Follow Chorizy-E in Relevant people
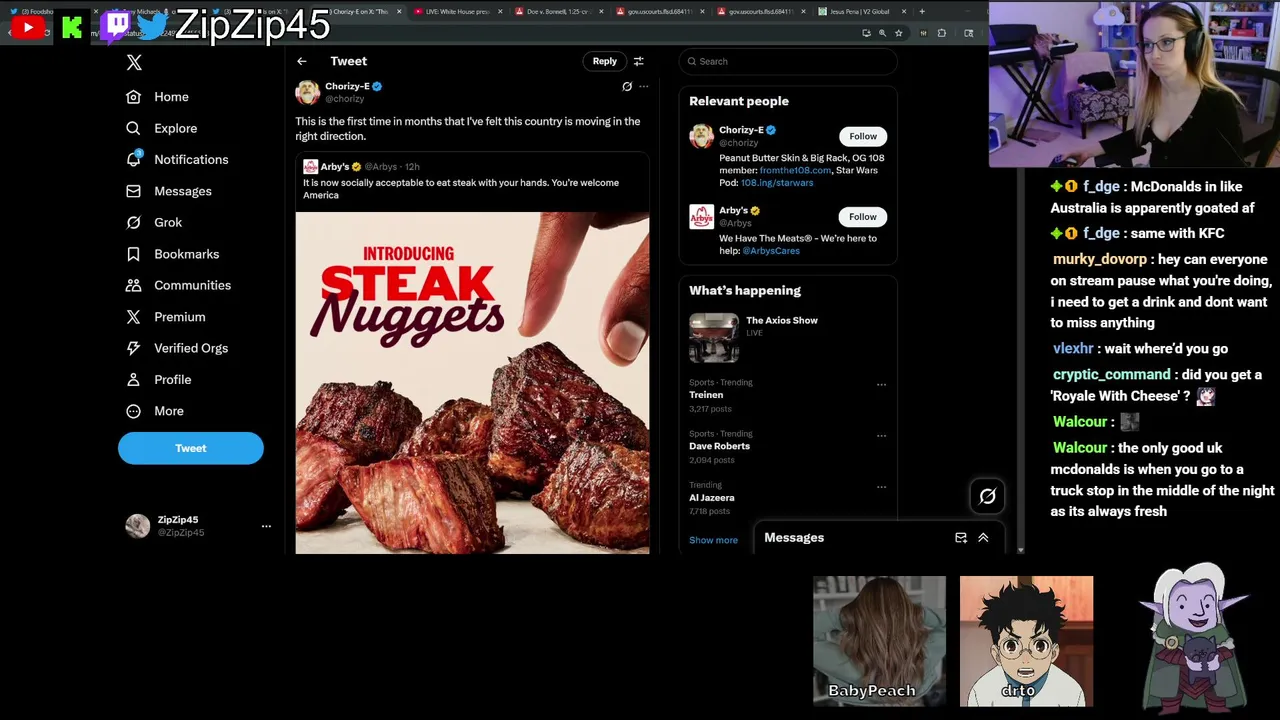 (x=863, y=136)
